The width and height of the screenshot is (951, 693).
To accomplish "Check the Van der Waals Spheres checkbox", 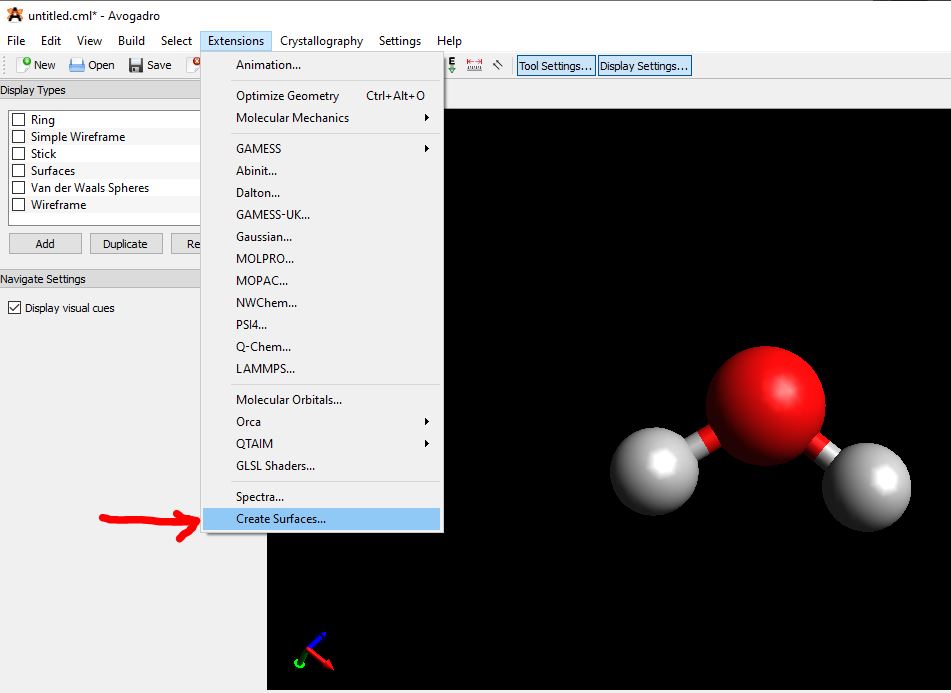I will [18, 188].
